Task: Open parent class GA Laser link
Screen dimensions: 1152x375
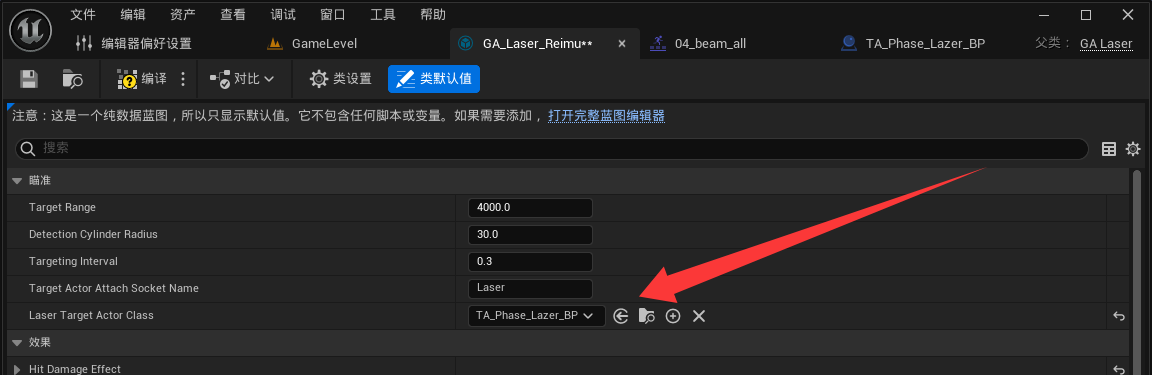Action: pos(1106,44)
